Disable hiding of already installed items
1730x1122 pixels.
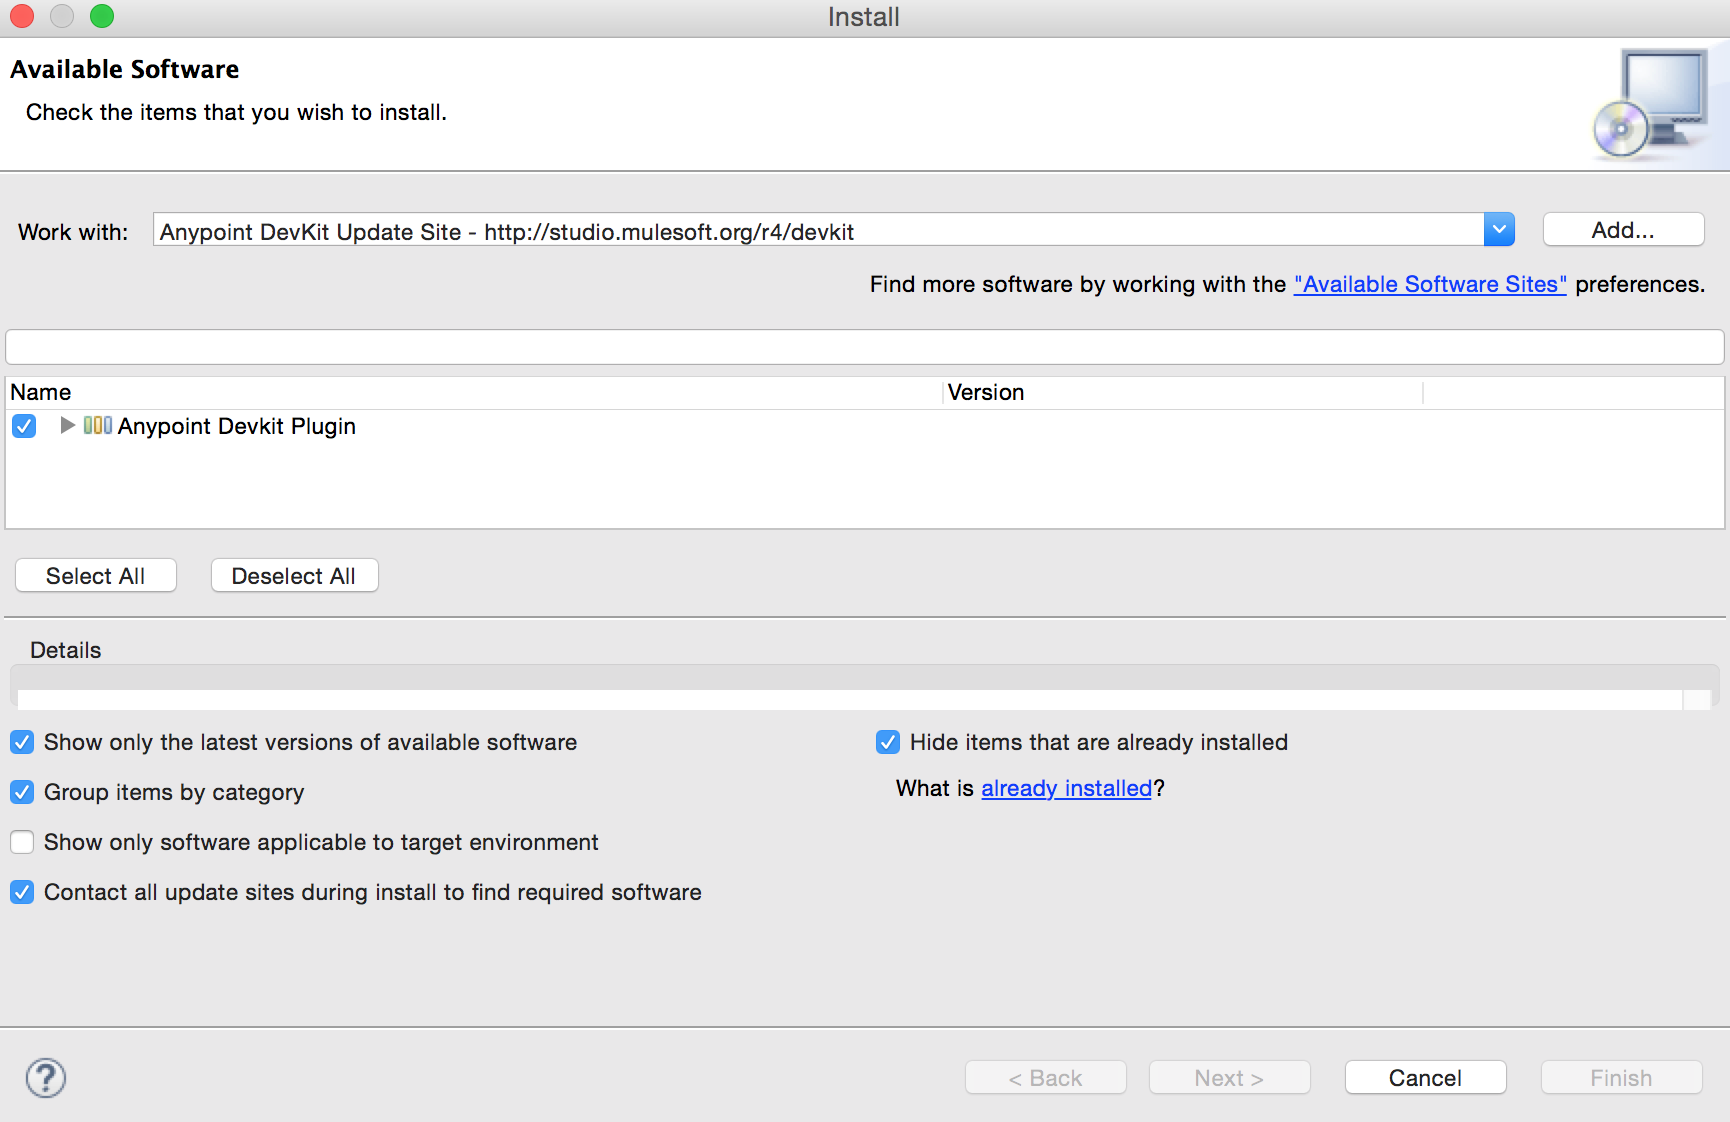coord(888,742)
